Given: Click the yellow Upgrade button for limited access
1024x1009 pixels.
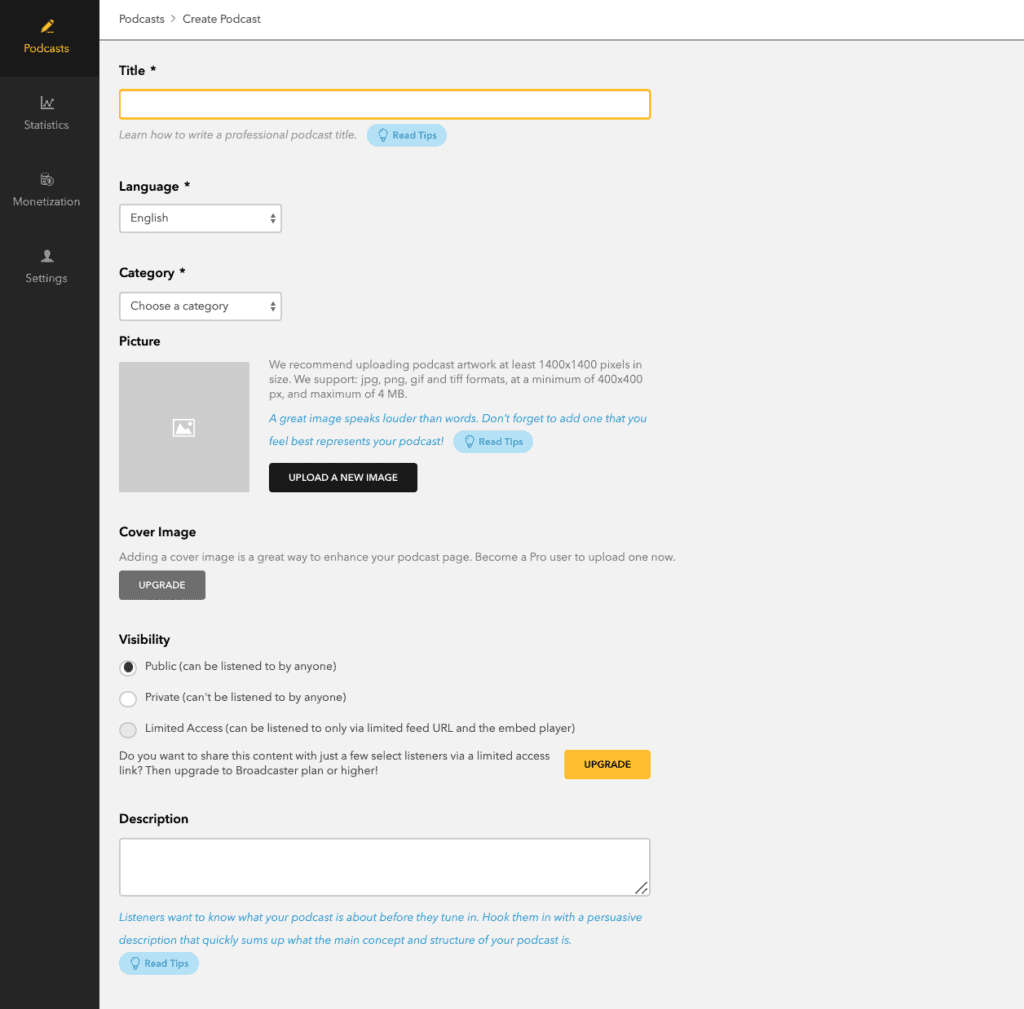Looking at the screenshot, I should click(x=607, y=764).
